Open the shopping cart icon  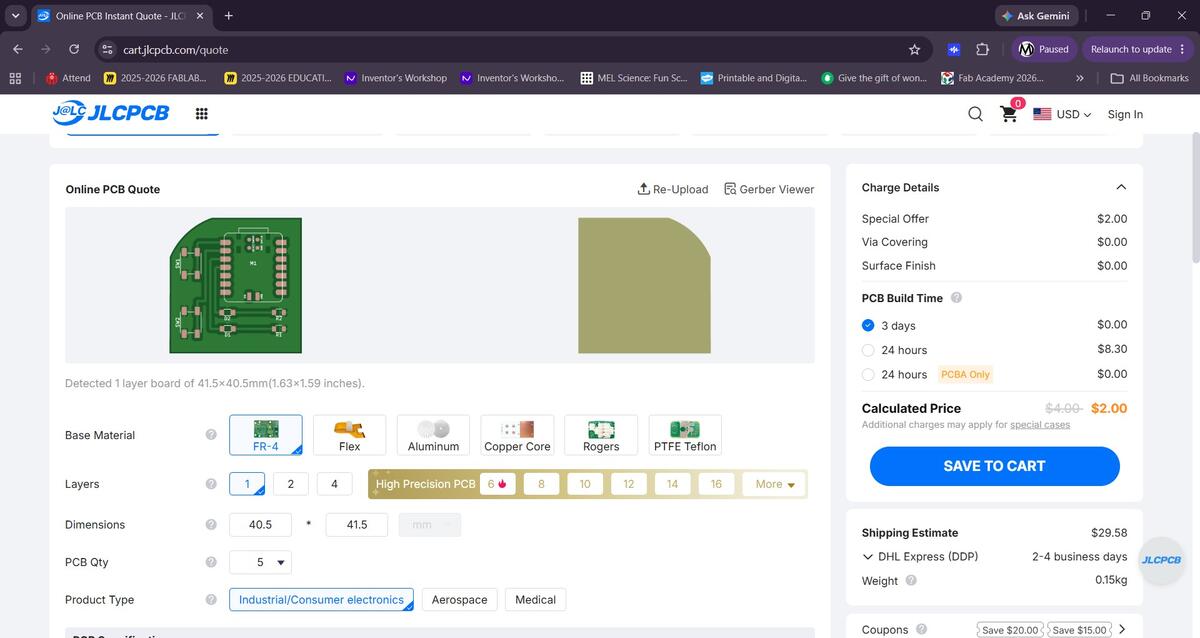click(x=1011, y=113)
